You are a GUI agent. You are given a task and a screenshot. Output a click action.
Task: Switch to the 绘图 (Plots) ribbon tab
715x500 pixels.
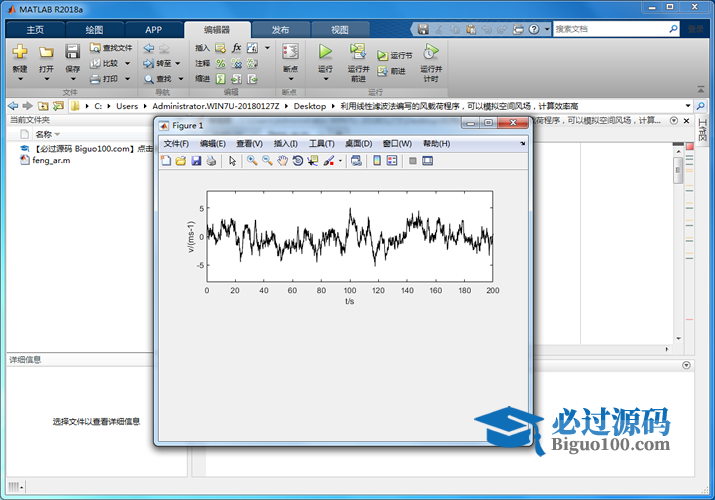point(94,30)
